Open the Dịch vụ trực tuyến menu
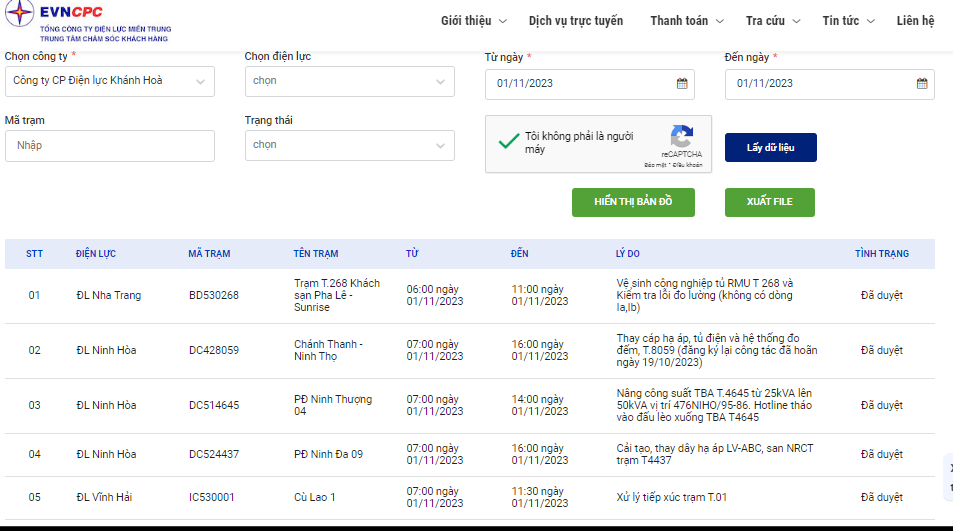 [576, 21]
